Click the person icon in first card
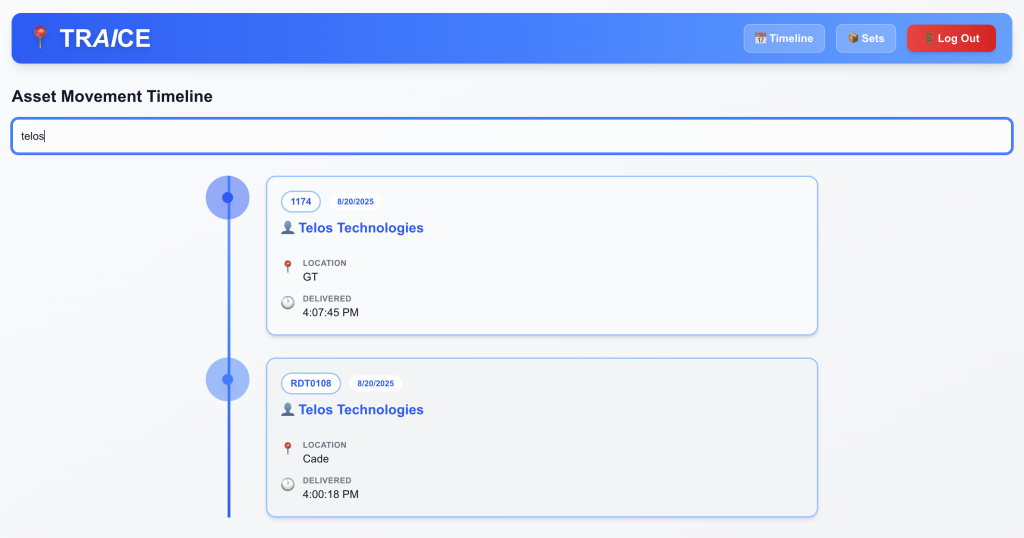This screenshot has height=538, width=1024. (x=288, y=228)
